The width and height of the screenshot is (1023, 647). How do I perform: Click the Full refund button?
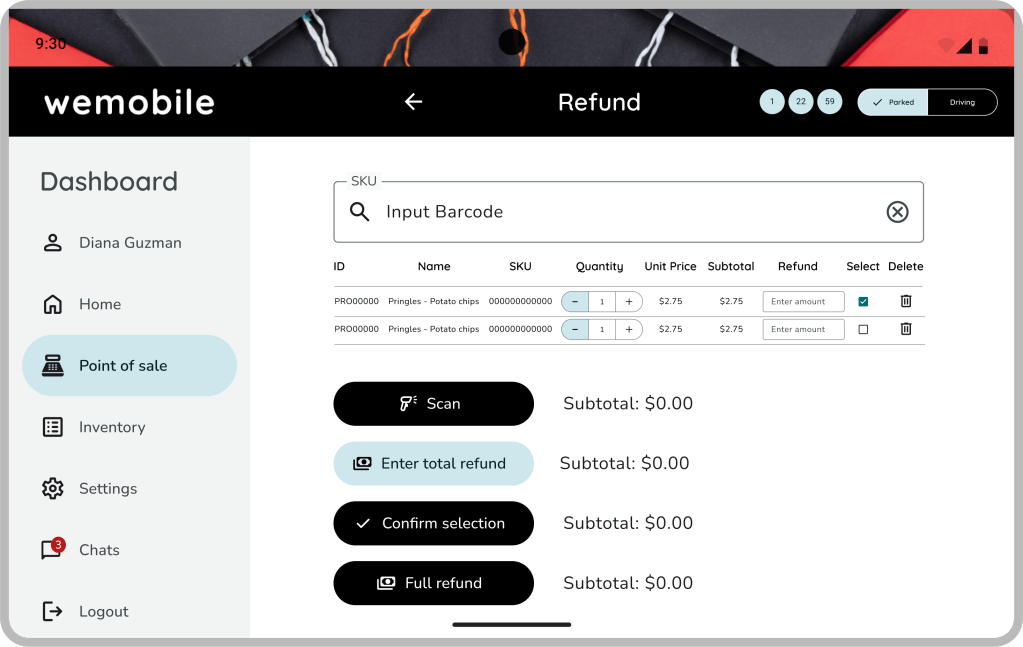pos(433,583)
